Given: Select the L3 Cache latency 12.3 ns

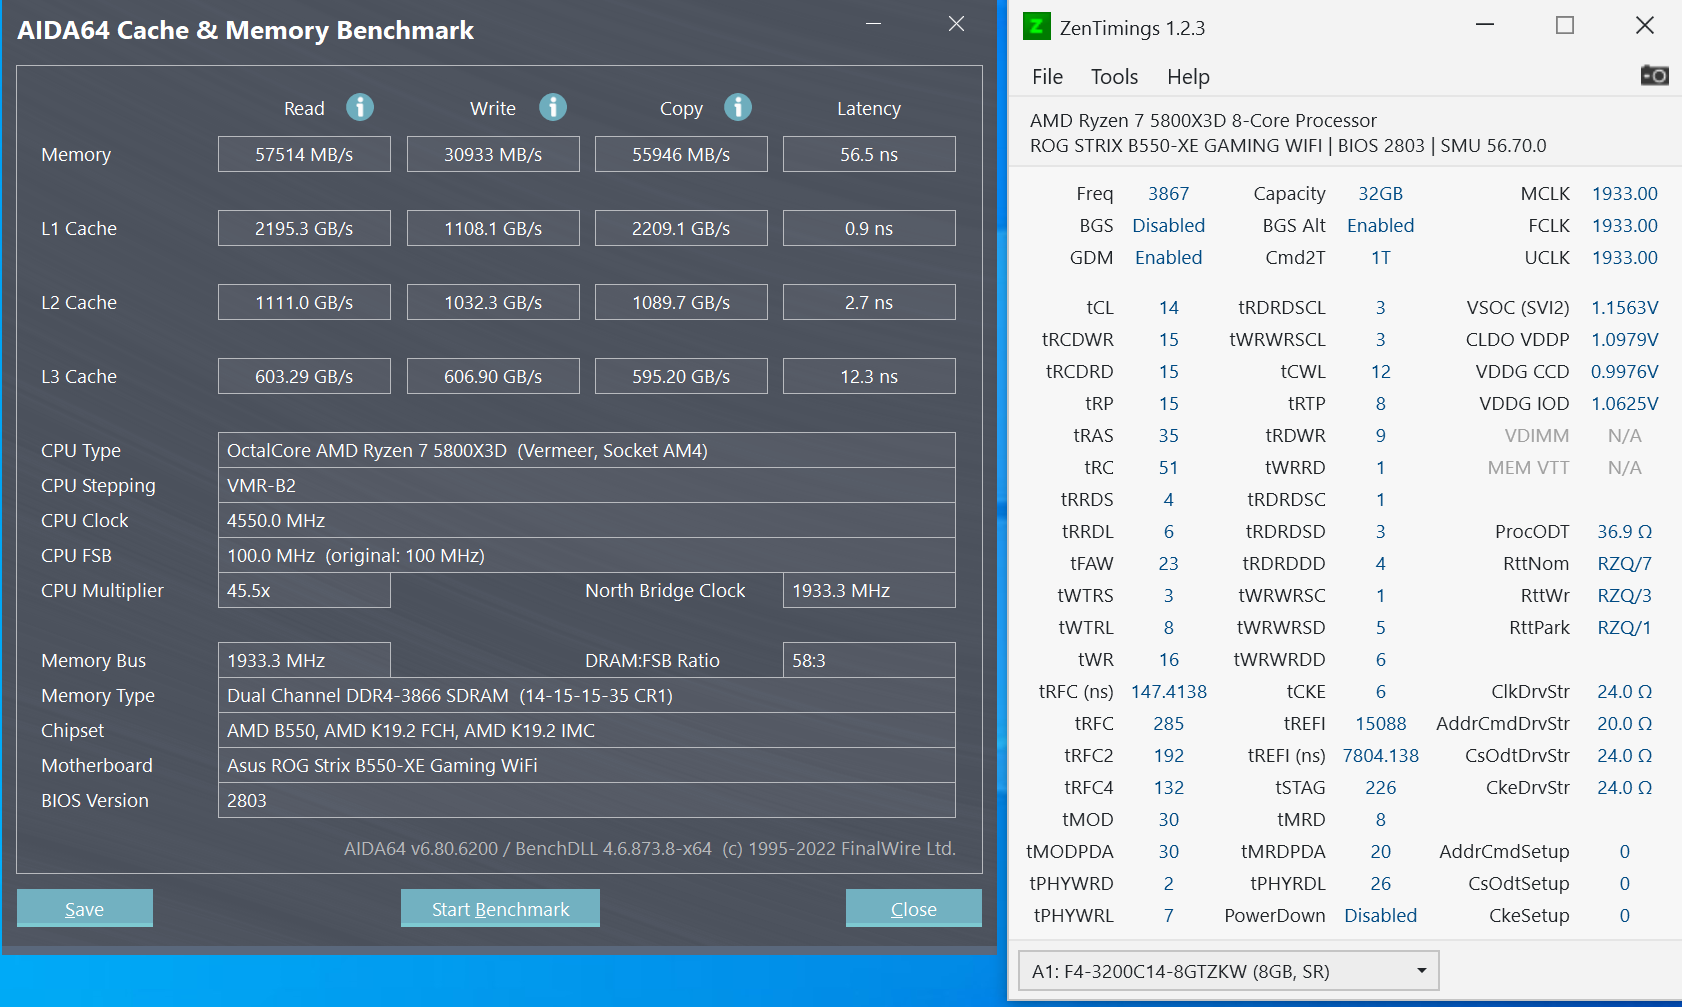Looking at the screenshot, I should coord(869,376).
